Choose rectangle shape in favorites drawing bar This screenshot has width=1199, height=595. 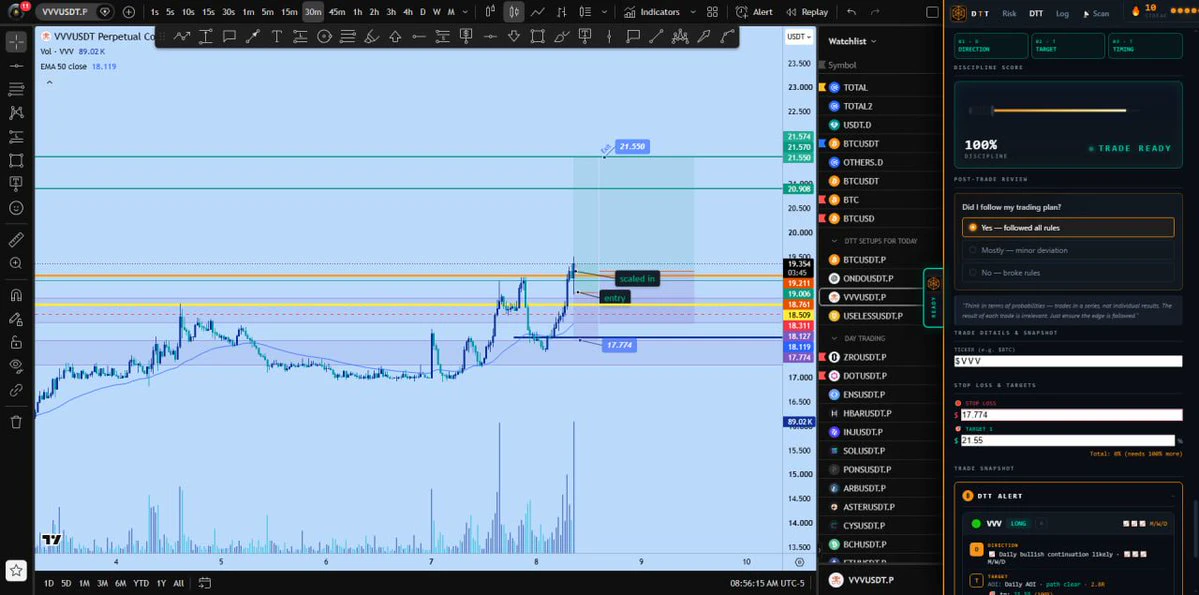(x=538, y=36)
